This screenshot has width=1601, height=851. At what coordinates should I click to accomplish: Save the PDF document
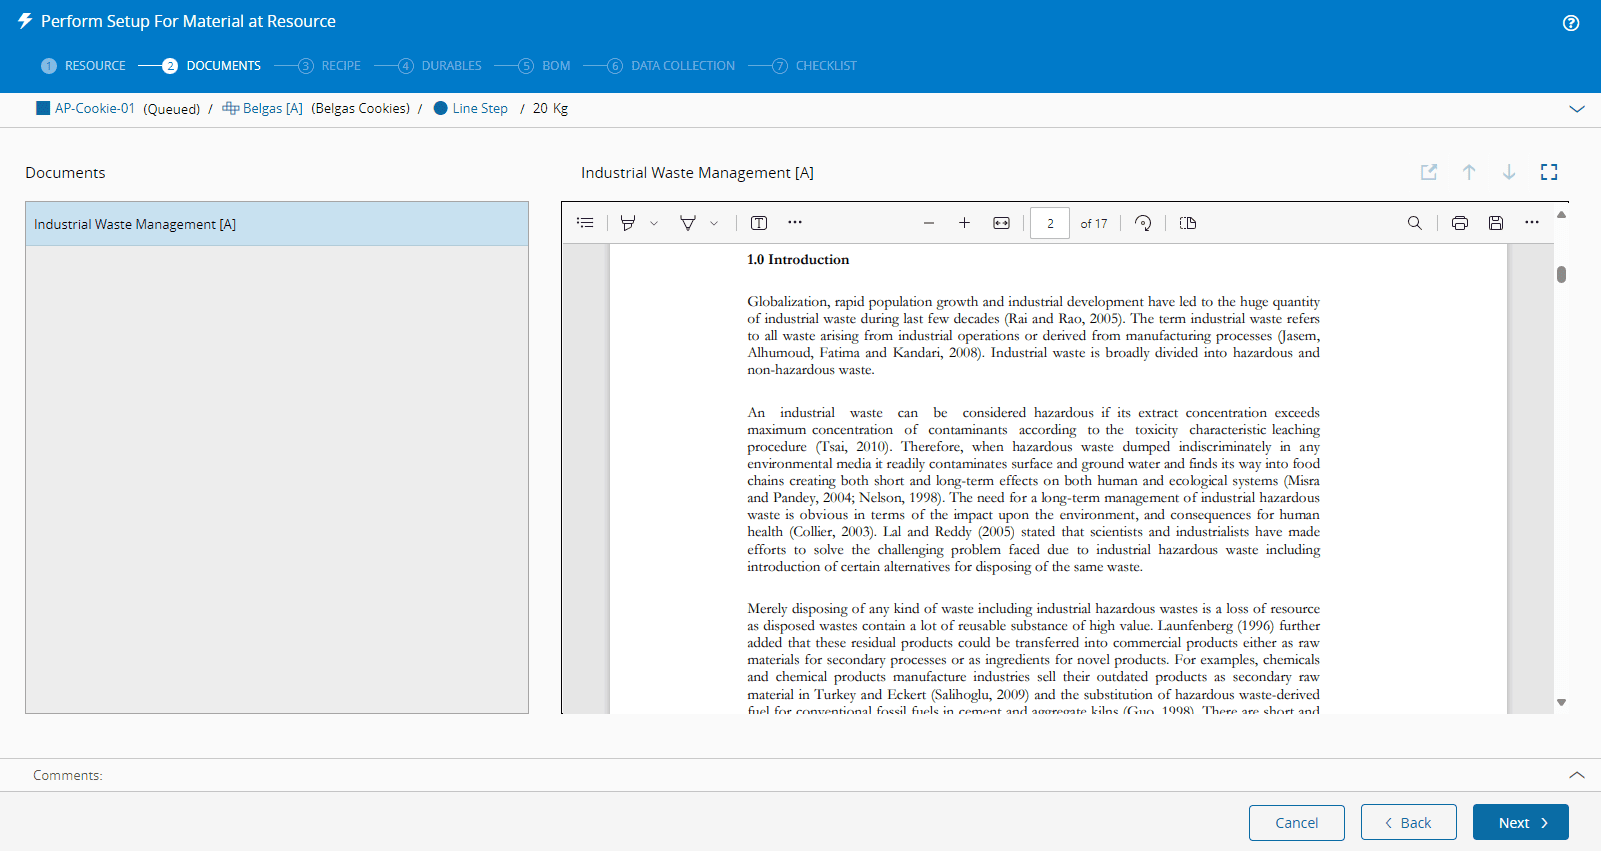coord(1496,223)
